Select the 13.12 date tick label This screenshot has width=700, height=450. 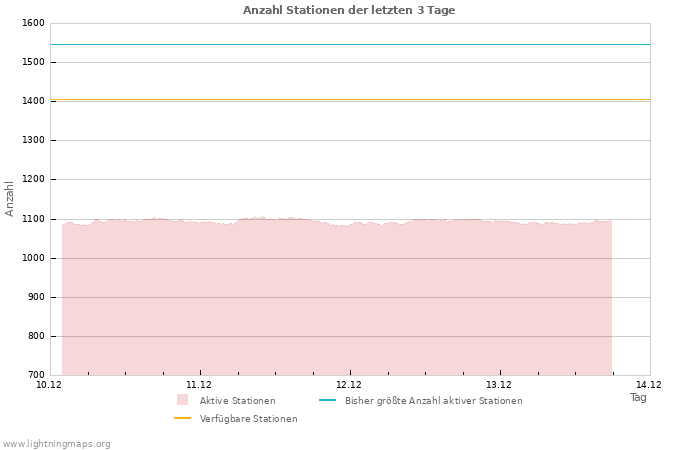499,385
